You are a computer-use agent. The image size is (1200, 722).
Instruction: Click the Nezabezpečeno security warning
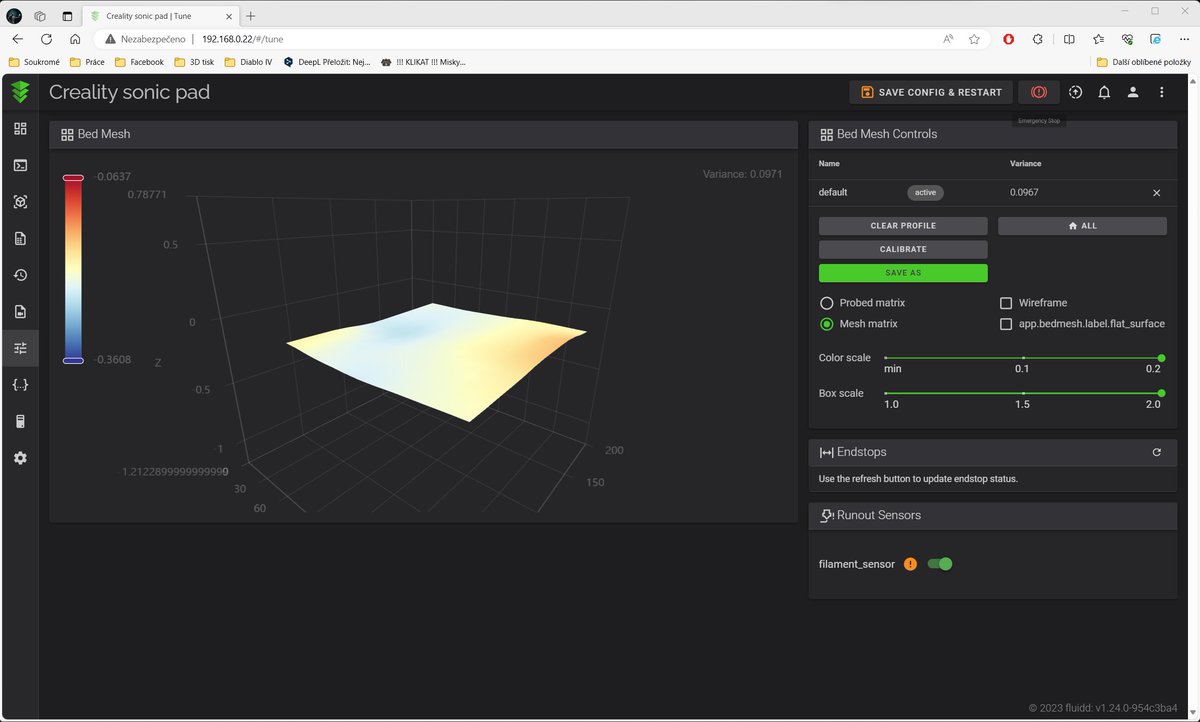(143, 39)
